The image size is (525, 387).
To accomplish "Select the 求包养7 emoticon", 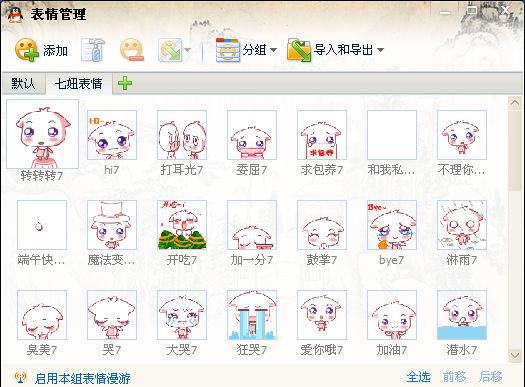I will pos(322,135).
